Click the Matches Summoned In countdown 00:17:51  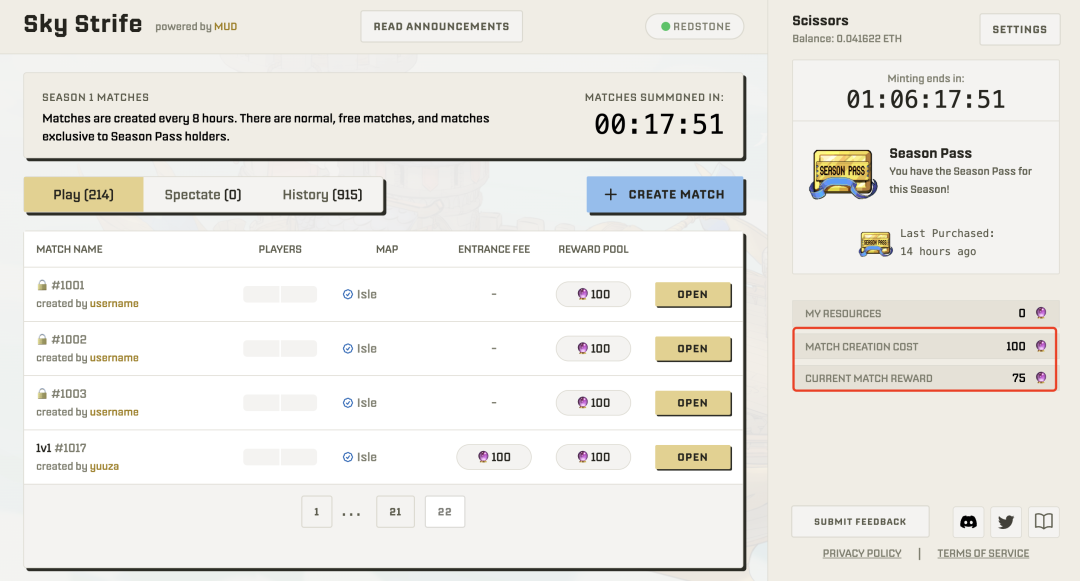659,125
